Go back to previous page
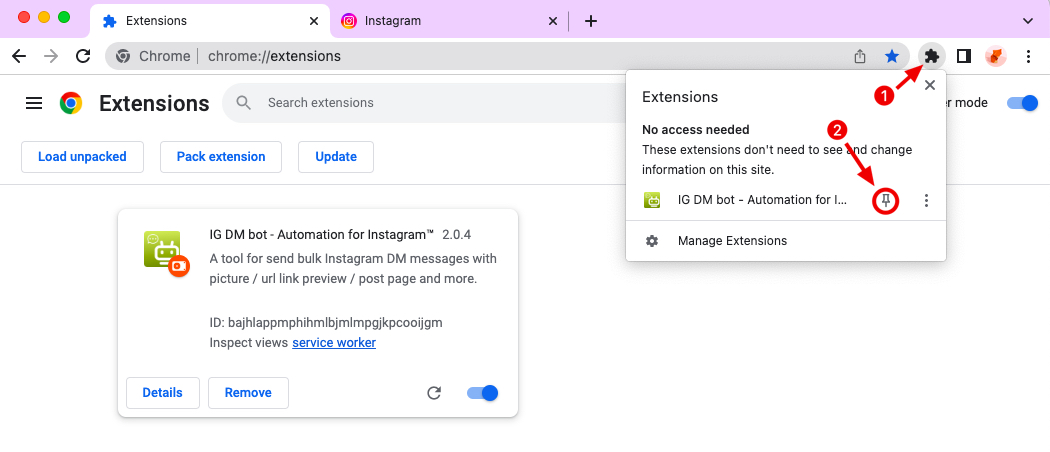 pyautogui.click(x=19, y=56)
